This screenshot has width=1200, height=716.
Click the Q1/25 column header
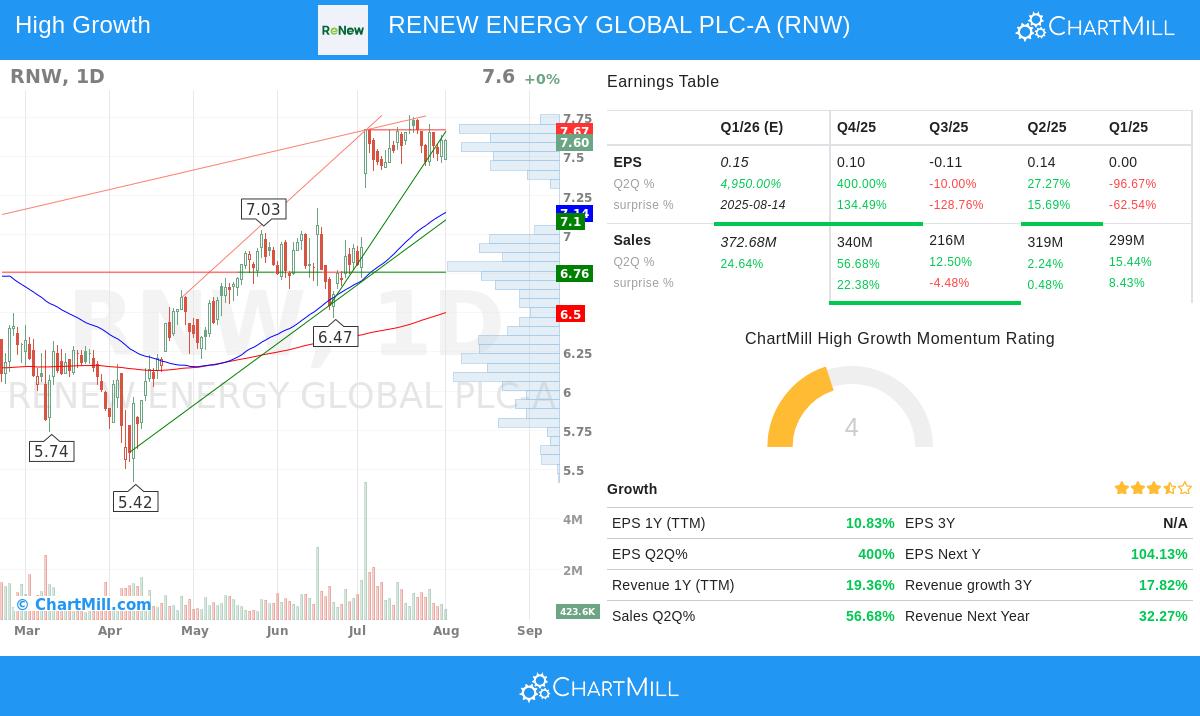(x=1128, y=127)
